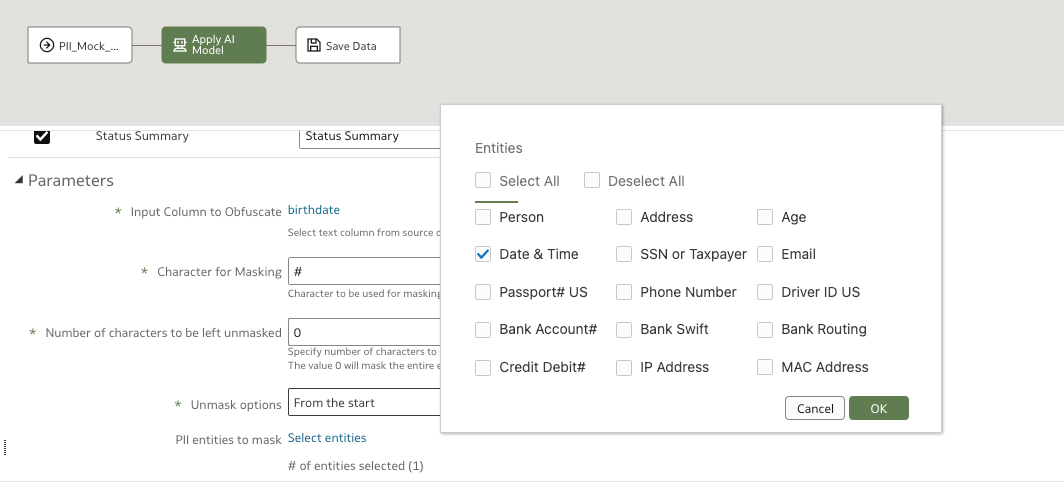This screenshot has width=1064, height=484.
Task: Click the birthdate input column link
Action: pyautogui.click(x=314, y=210)
